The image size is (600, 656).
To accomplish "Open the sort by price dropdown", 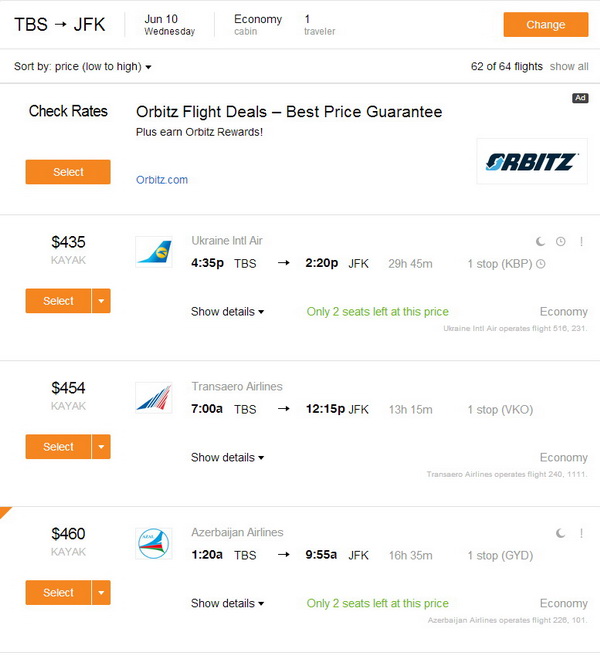I will [83, 67].
